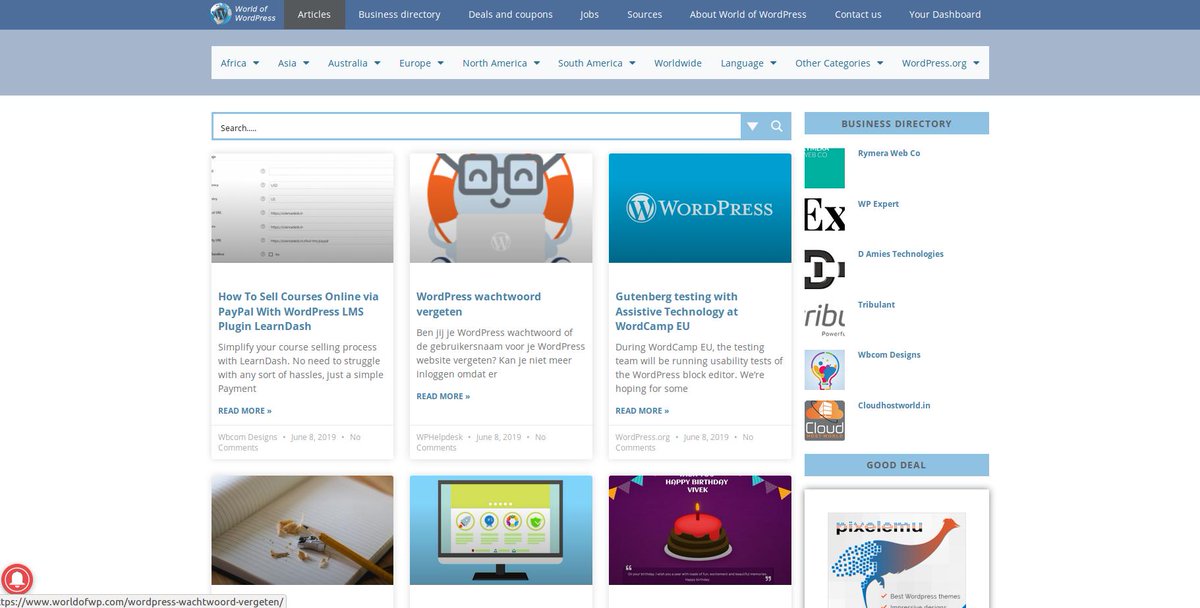Click the Cloudhostworld.in logo icon

click(824, 420)
